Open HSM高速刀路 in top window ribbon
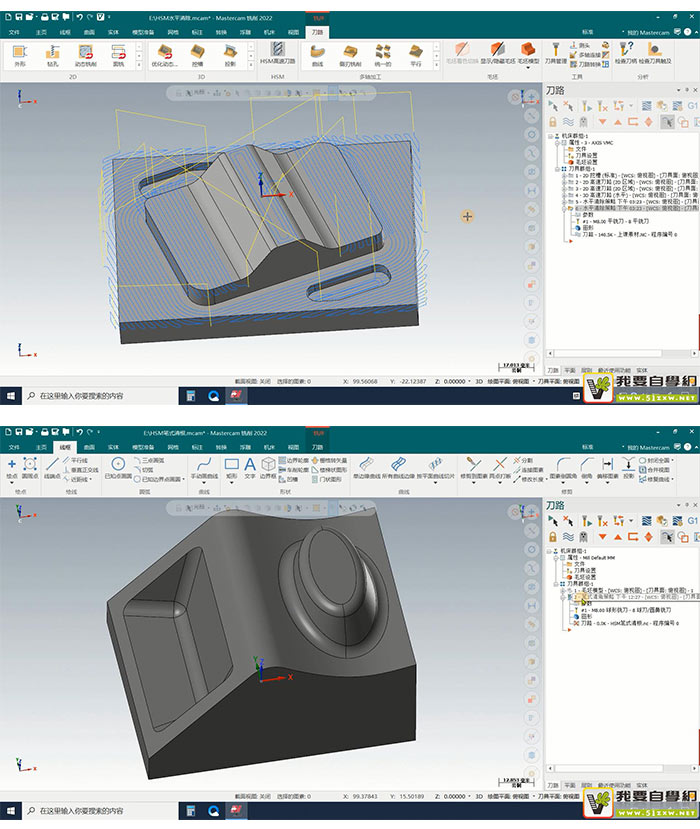700x829 pixels. (278, 53)
